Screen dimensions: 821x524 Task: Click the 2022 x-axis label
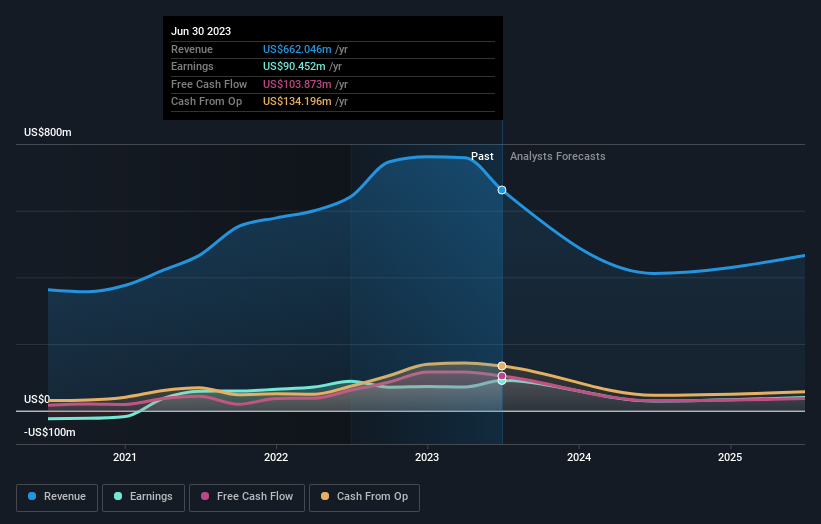[276, 458]
